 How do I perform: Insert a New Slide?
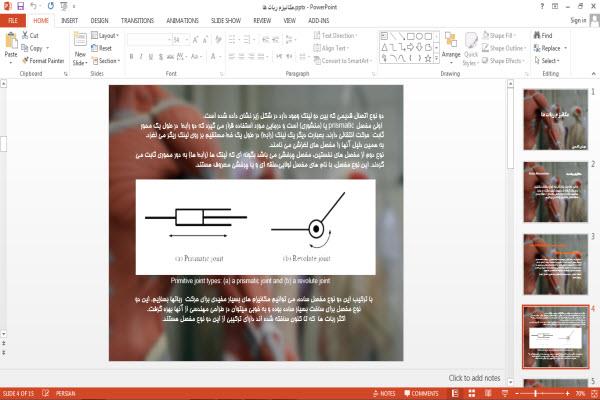pos(80,49)
